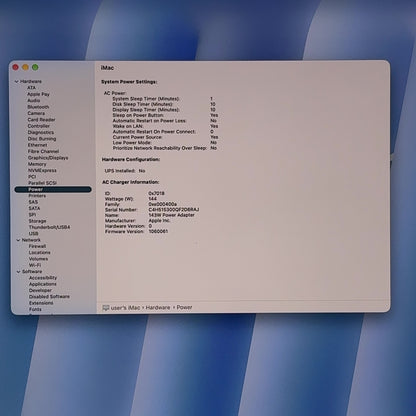
Task: Zoom window with green button
Action: pos(35,67)
